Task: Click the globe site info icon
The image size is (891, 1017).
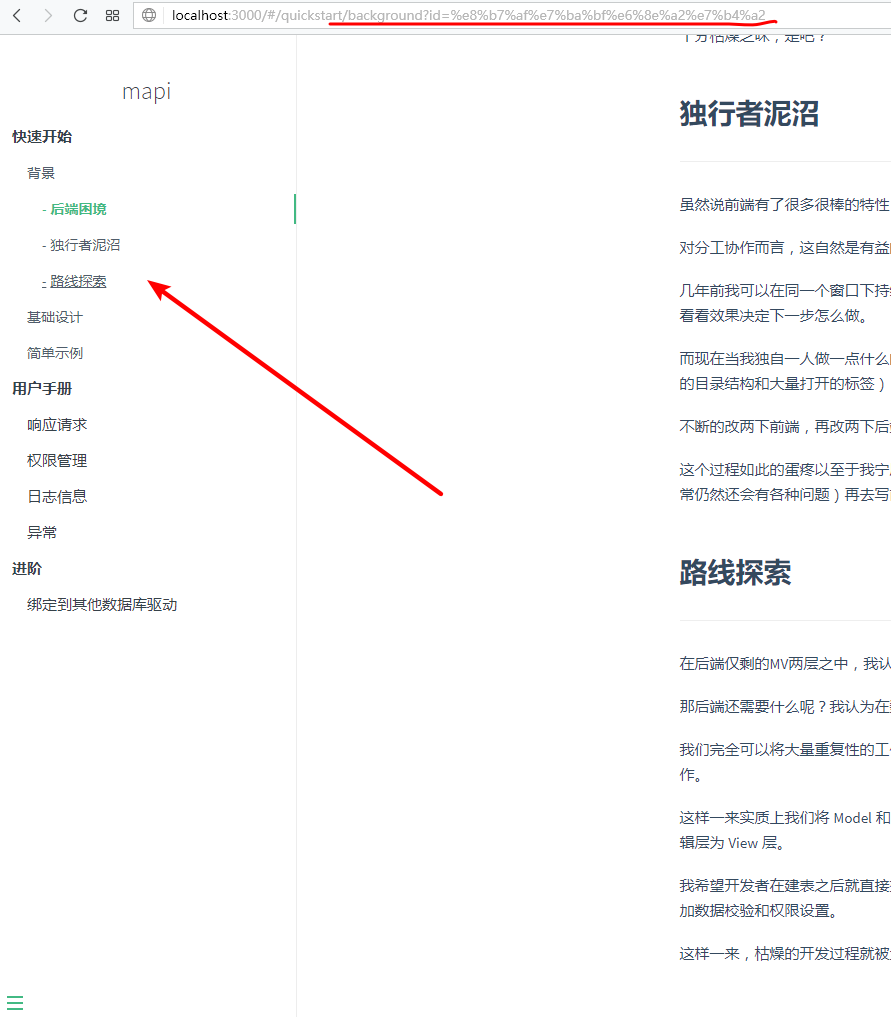Action: pos(149,15)
